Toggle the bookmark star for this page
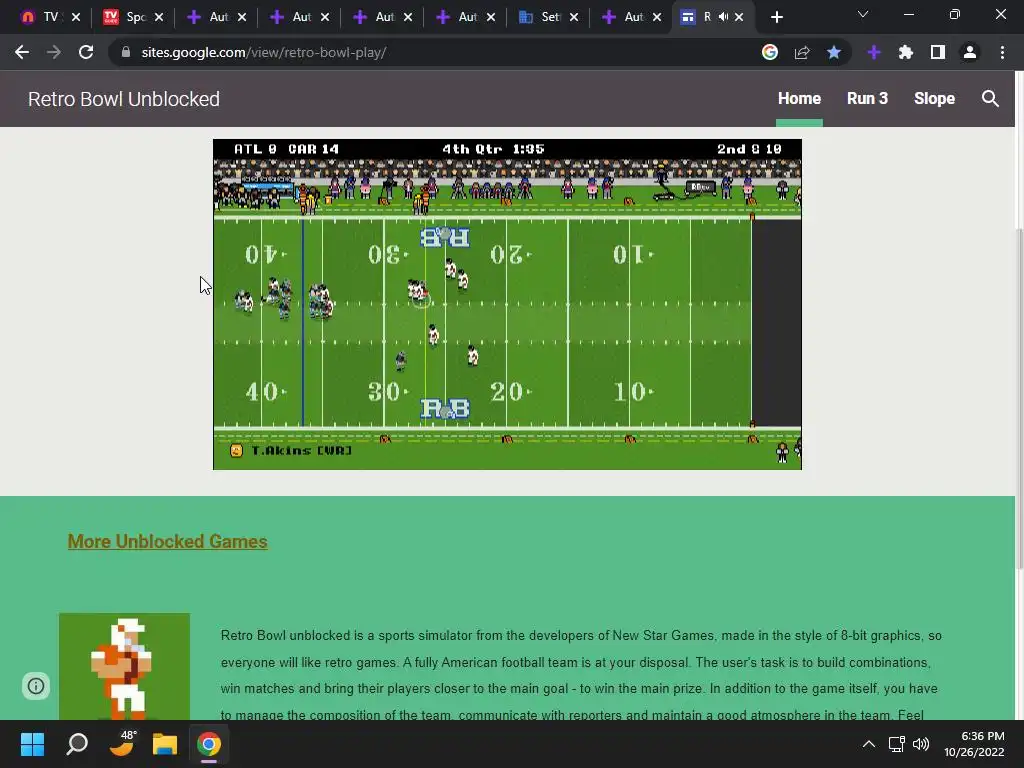1024x768 pixels. click(x=834, y=52)
